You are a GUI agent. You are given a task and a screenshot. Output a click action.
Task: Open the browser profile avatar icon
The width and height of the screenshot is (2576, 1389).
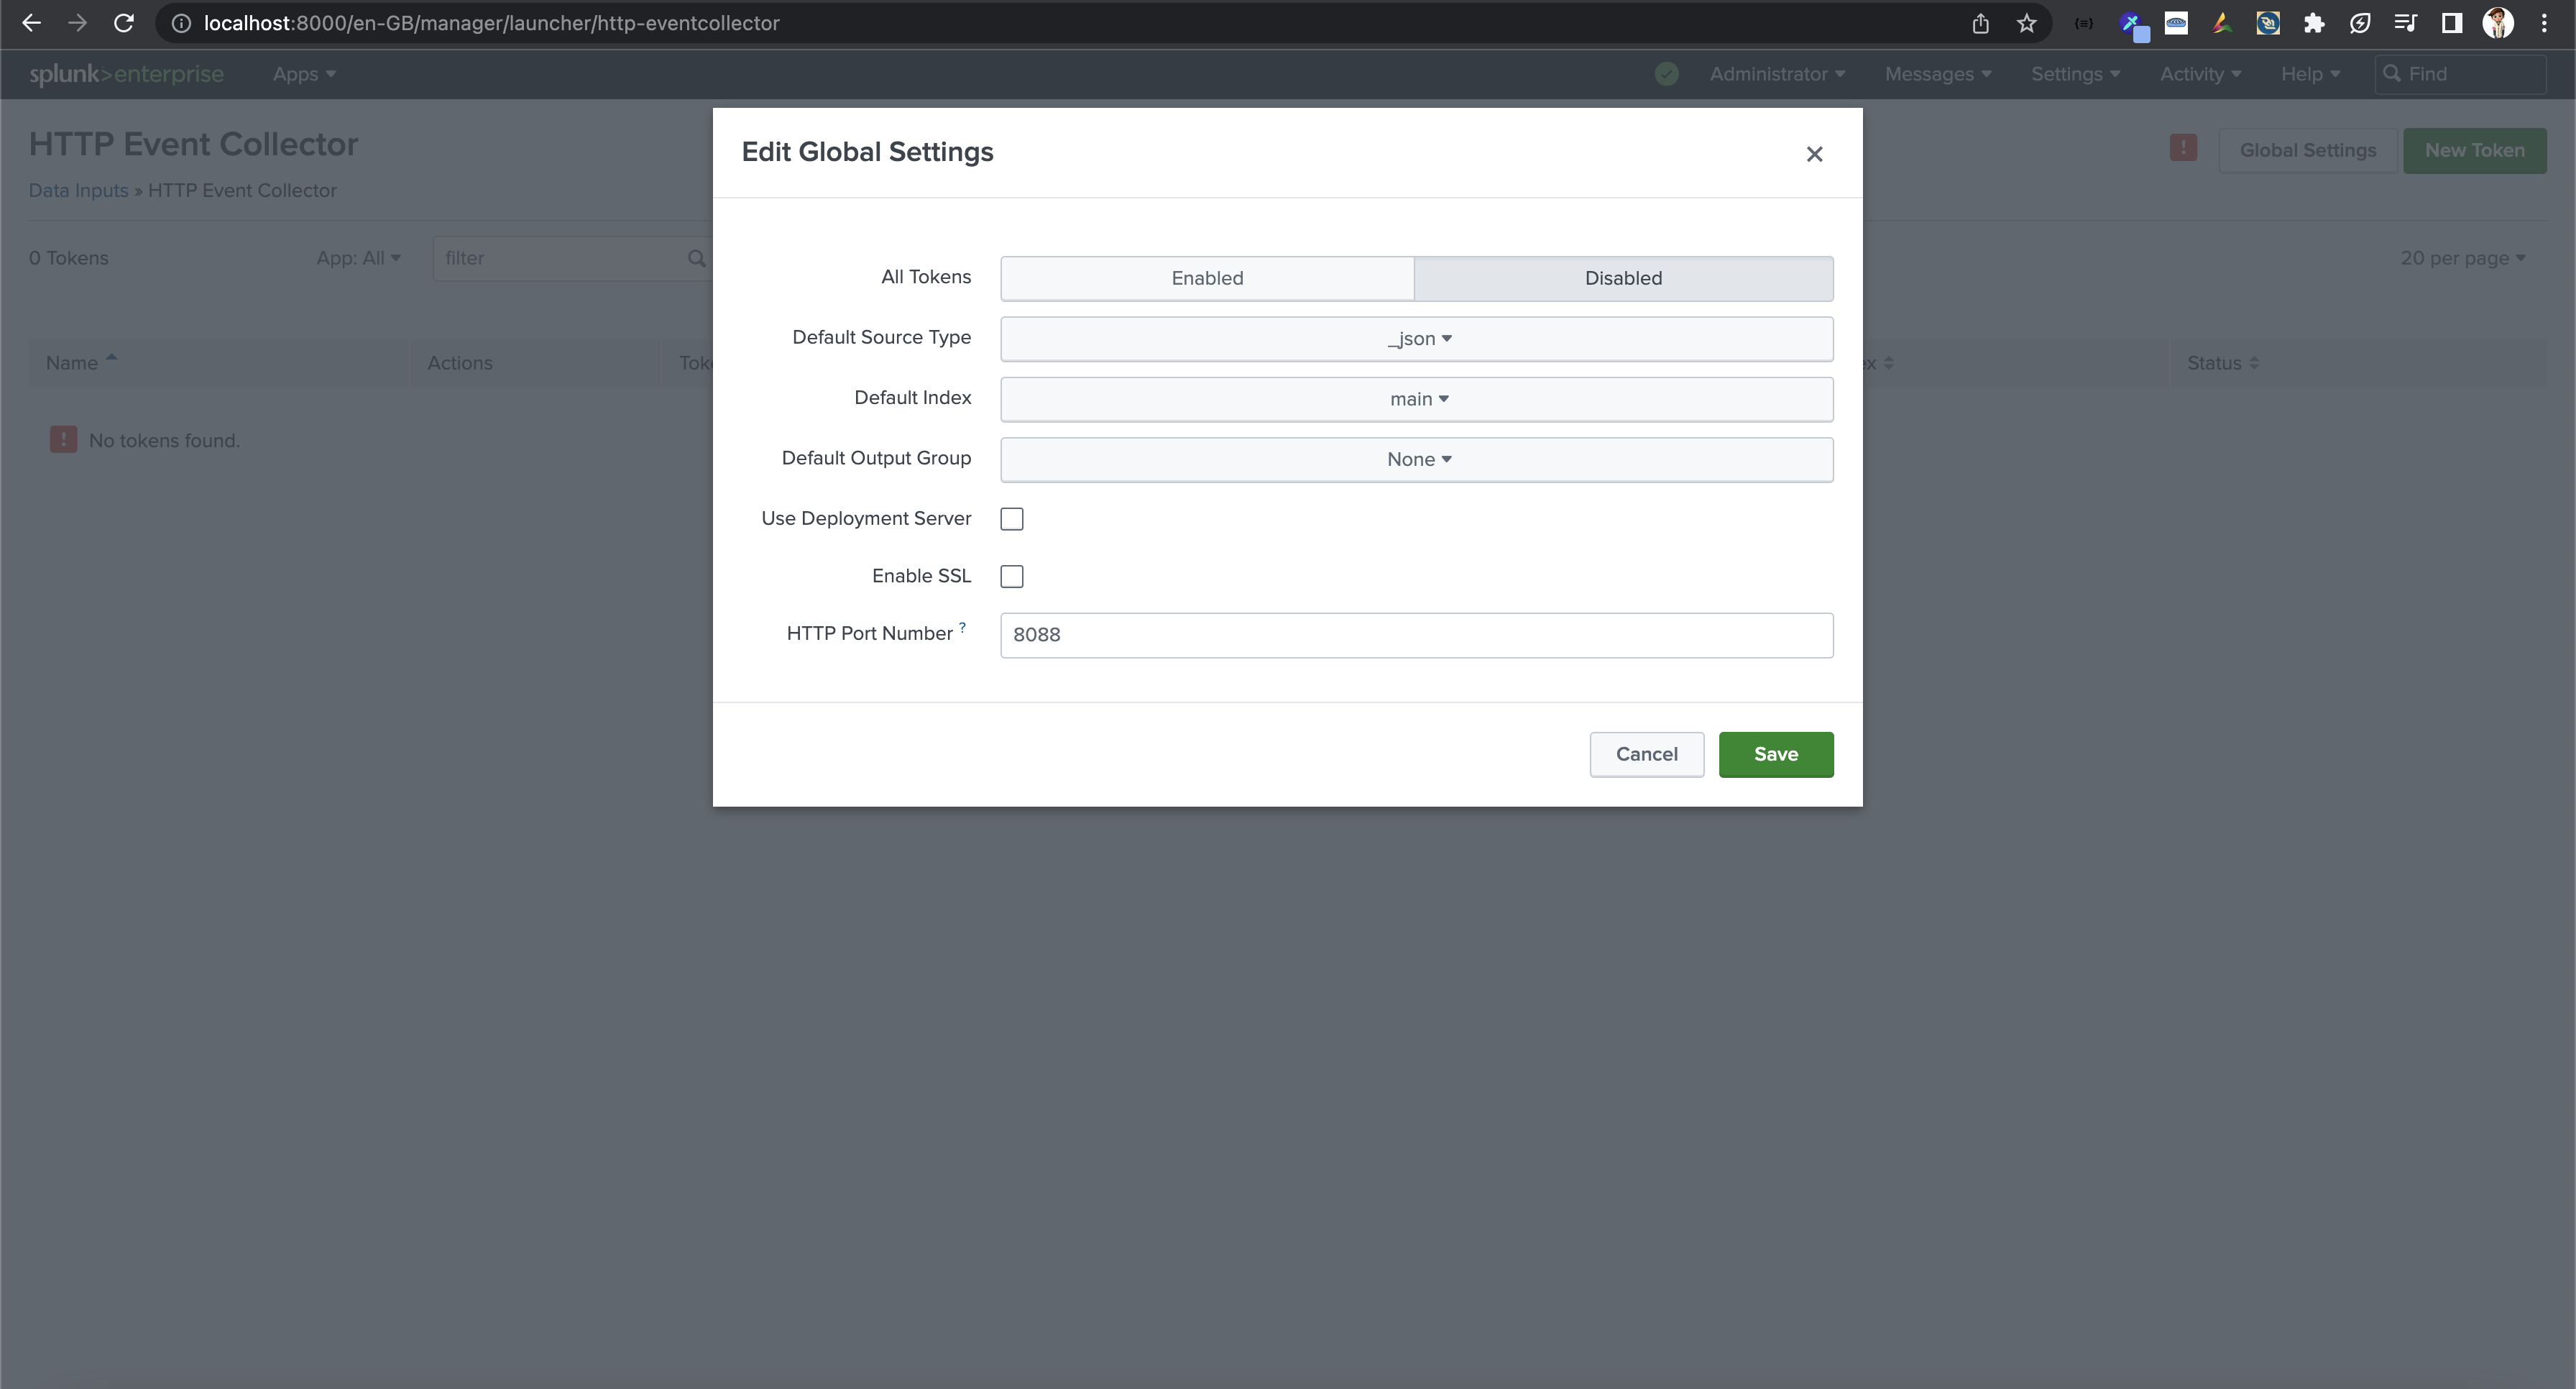(x=2498, y=22)
